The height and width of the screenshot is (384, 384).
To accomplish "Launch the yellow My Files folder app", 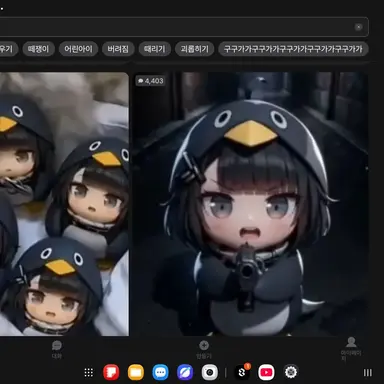I will point(136,372).
